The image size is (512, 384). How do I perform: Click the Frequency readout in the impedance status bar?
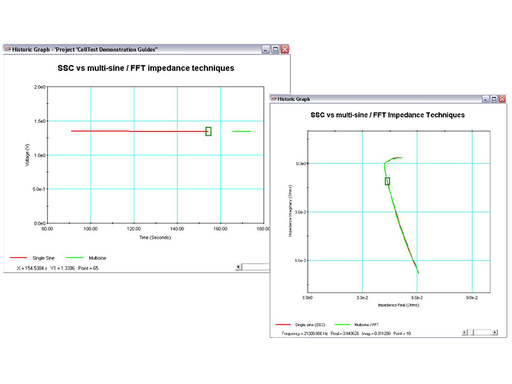click(305, 333)
